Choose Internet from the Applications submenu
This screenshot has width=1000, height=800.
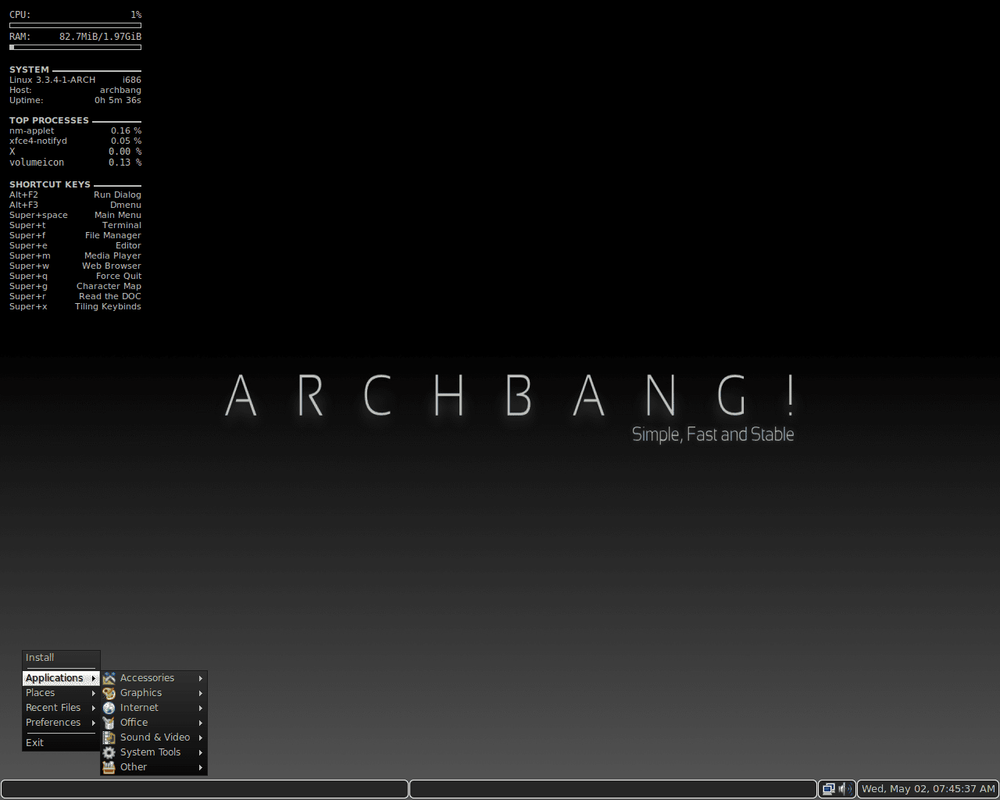tap(140, 707)
